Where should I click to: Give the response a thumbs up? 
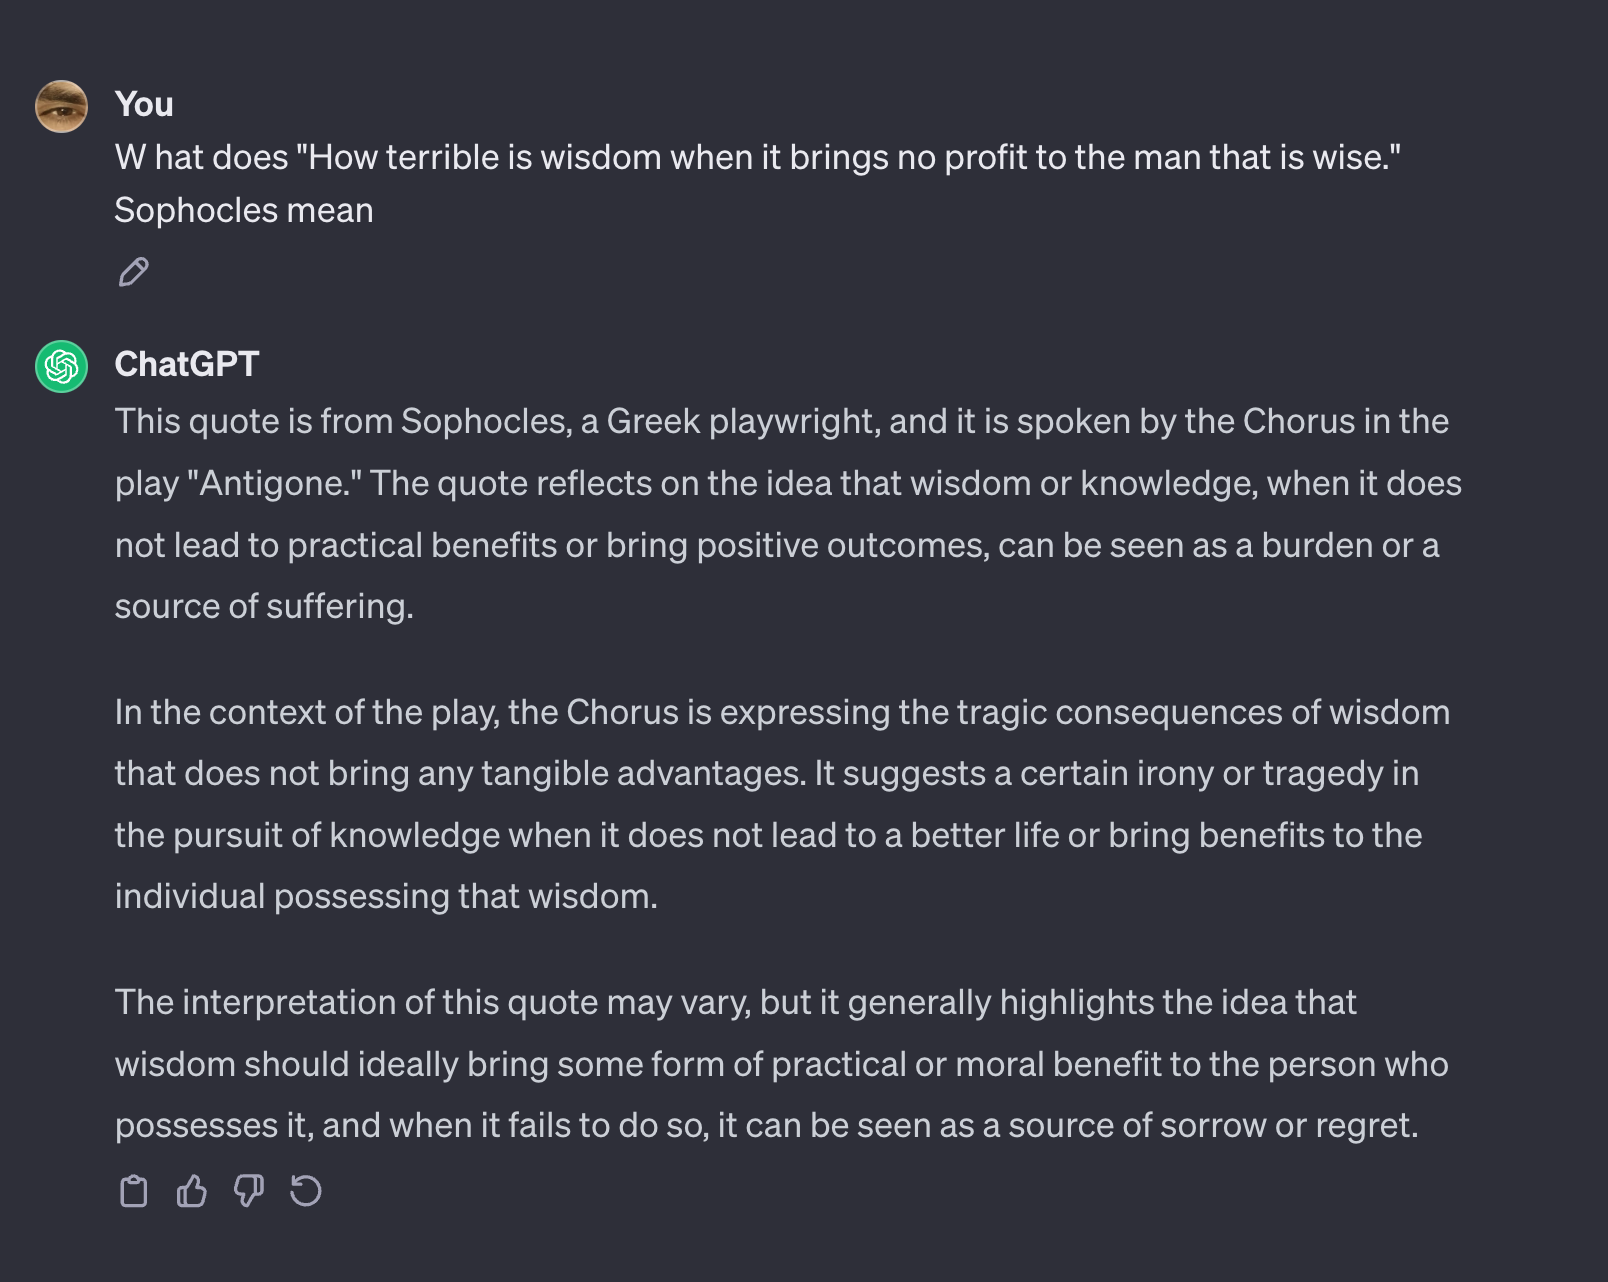[x=191, y=1191]
